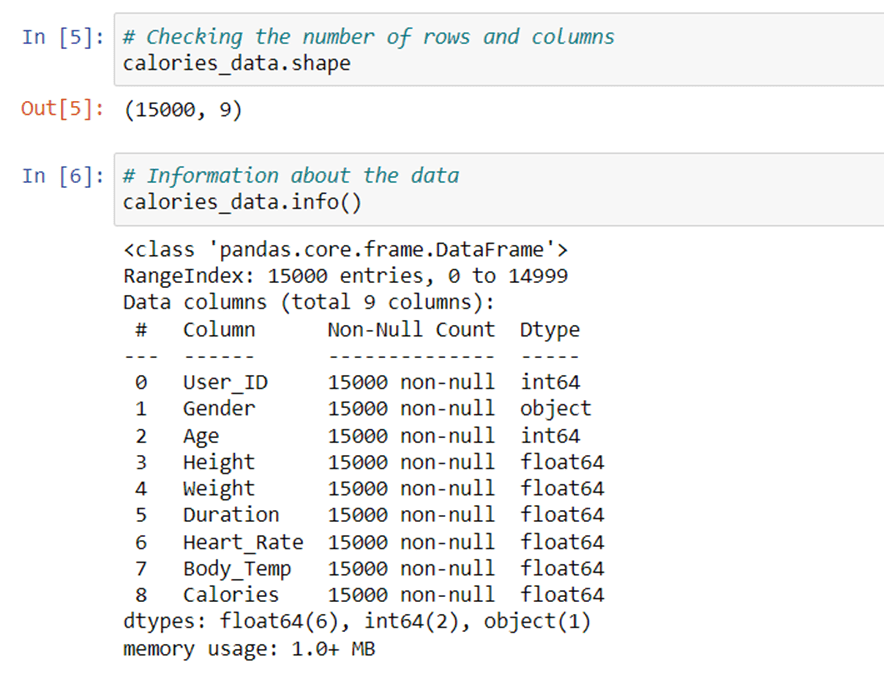The width and height of the screenshot is (884, 673).
Task: Click the 'float64' dtype of Height
Action: tap(562, 462)
